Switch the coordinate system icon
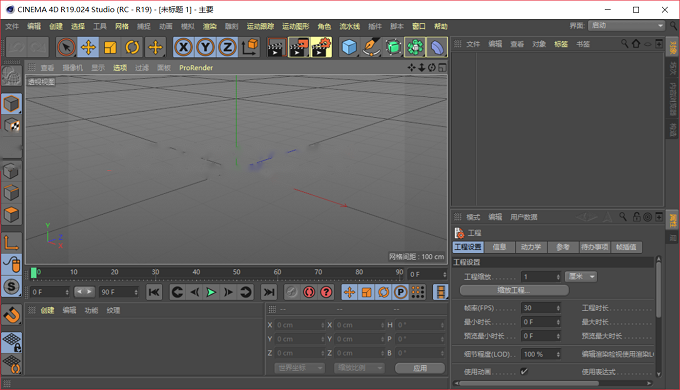The width and height of the screenshot is (680, 390). pos(250,47)
